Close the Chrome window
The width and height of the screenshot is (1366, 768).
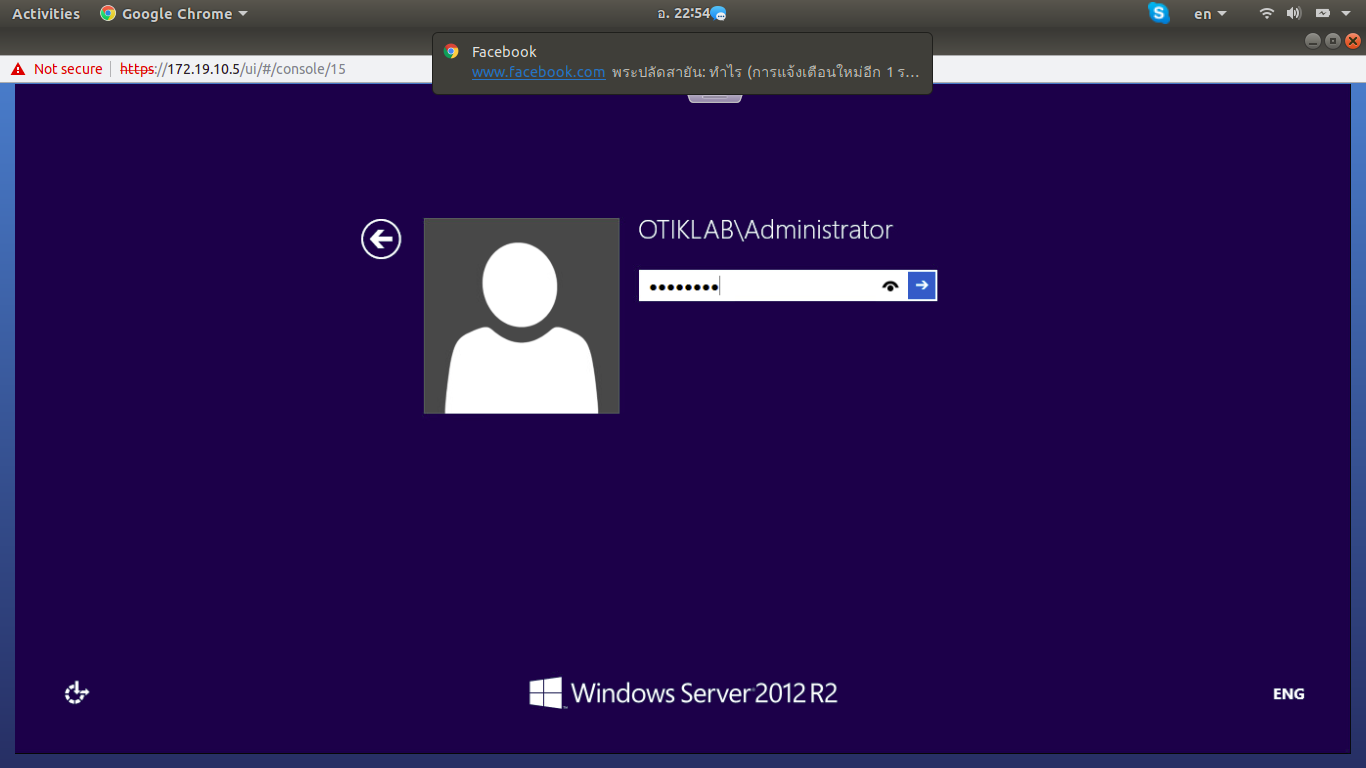(x=1353, y=41)
